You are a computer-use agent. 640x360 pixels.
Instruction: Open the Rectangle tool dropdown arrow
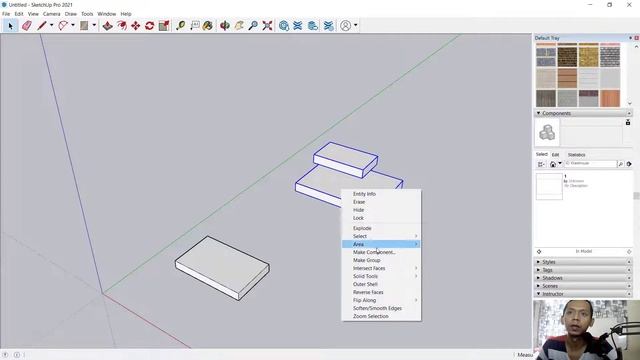point(94,25)
